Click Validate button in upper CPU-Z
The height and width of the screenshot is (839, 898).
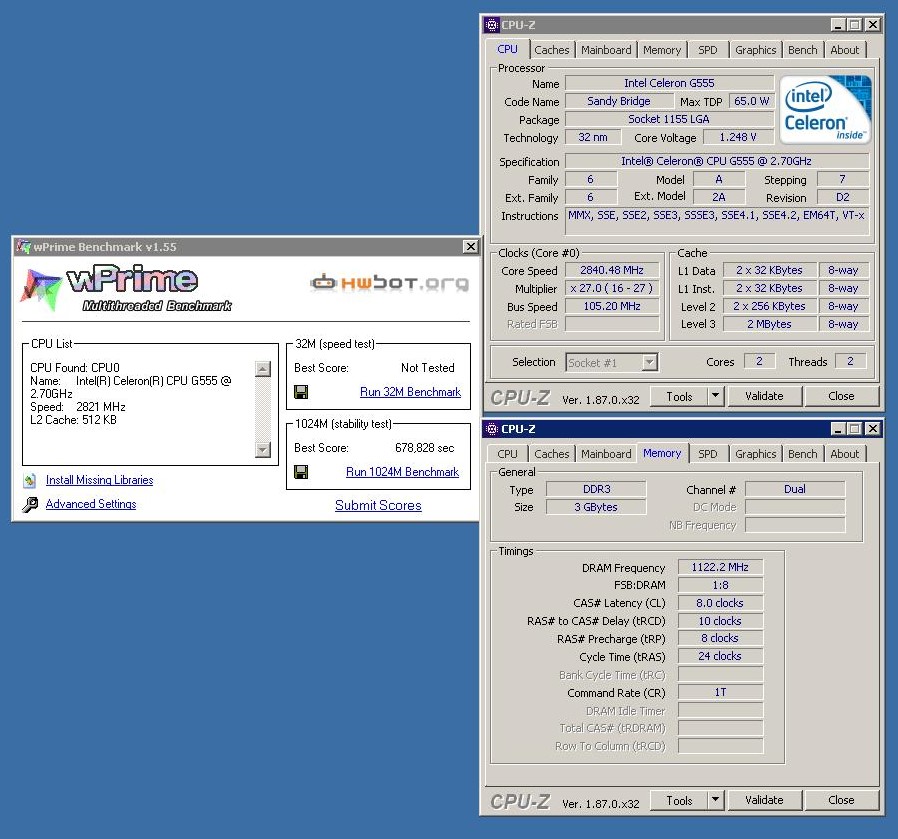765,396
